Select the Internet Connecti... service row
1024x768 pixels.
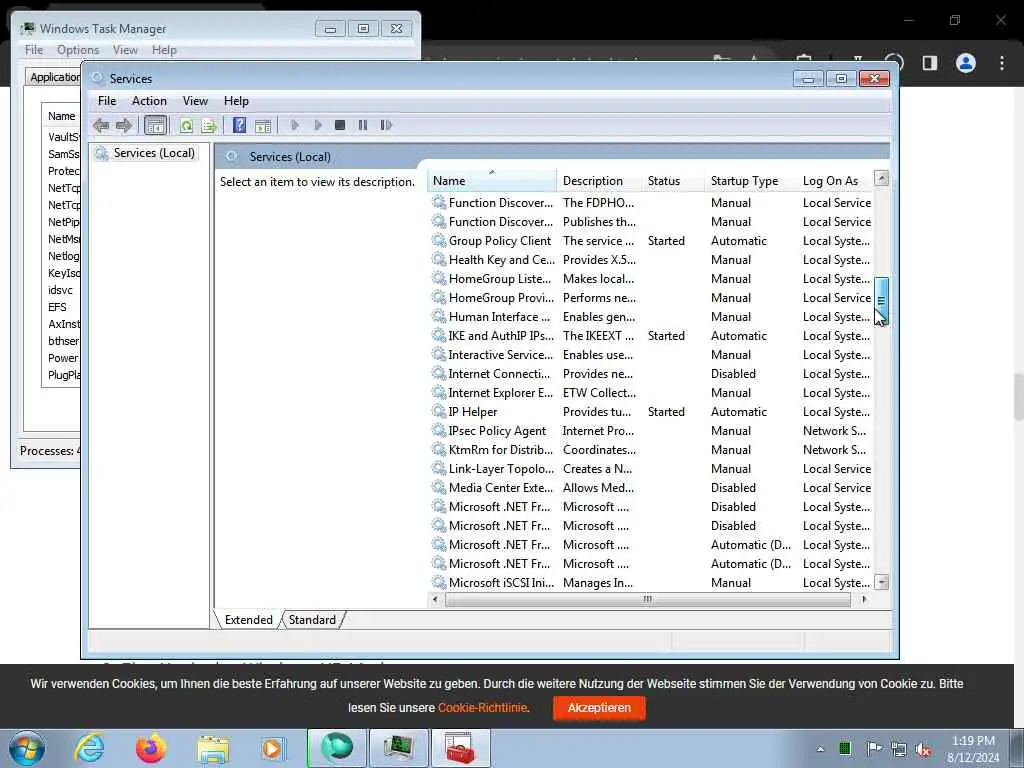pos(650,374)
